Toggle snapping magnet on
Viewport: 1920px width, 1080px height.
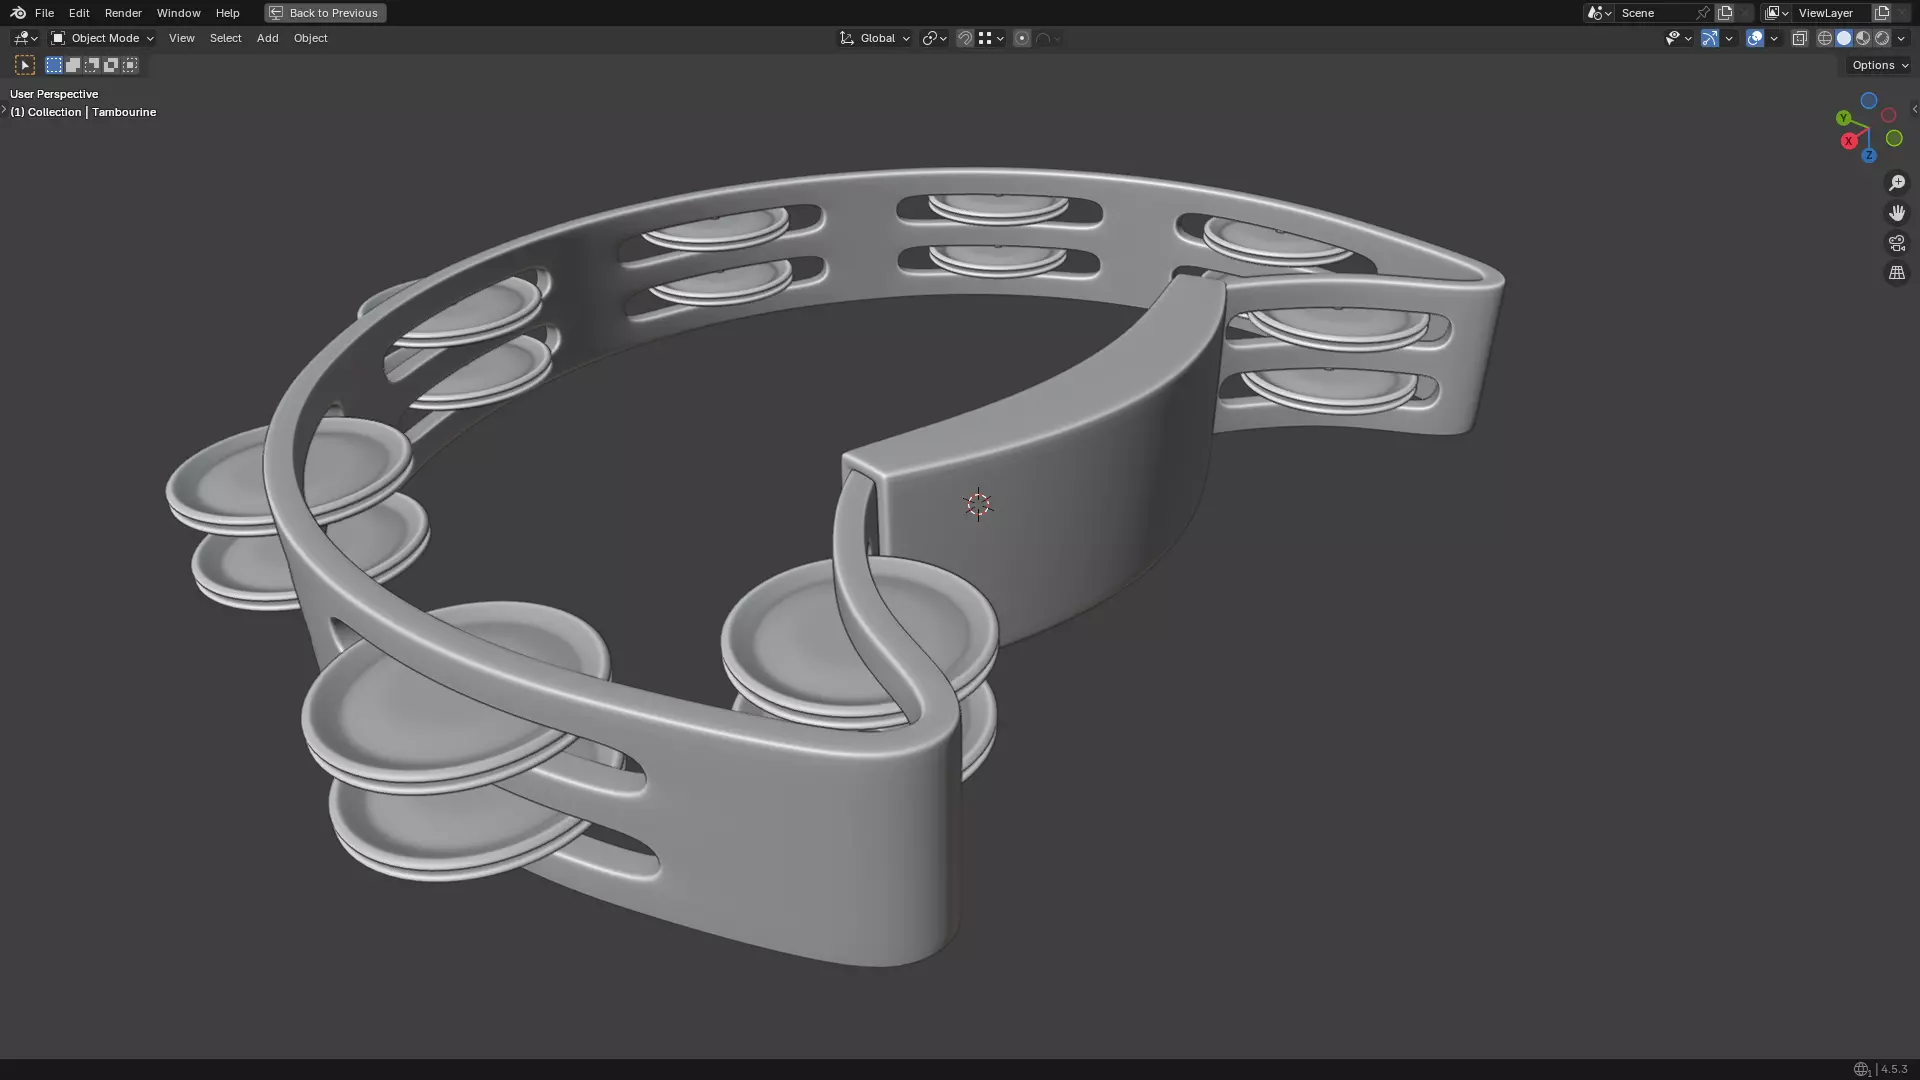pos(965,38)
